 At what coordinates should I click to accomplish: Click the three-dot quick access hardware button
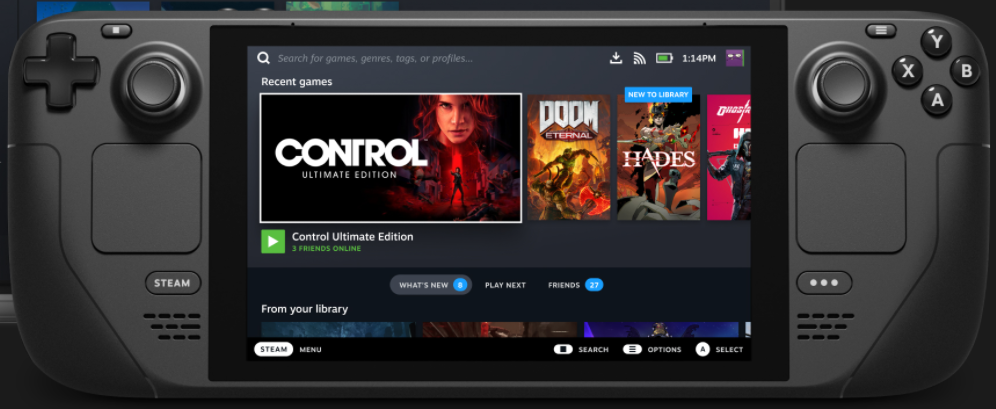pos(824,283)
